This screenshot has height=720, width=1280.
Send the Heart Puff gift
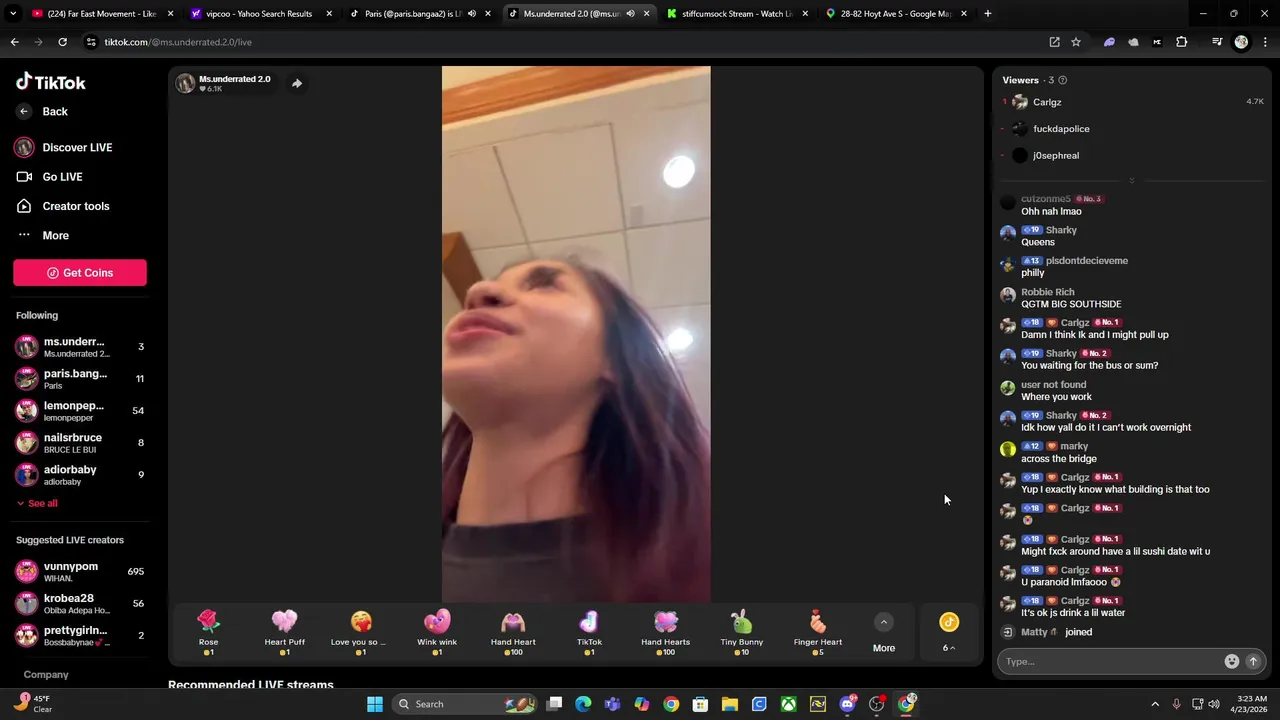(285, 632)
